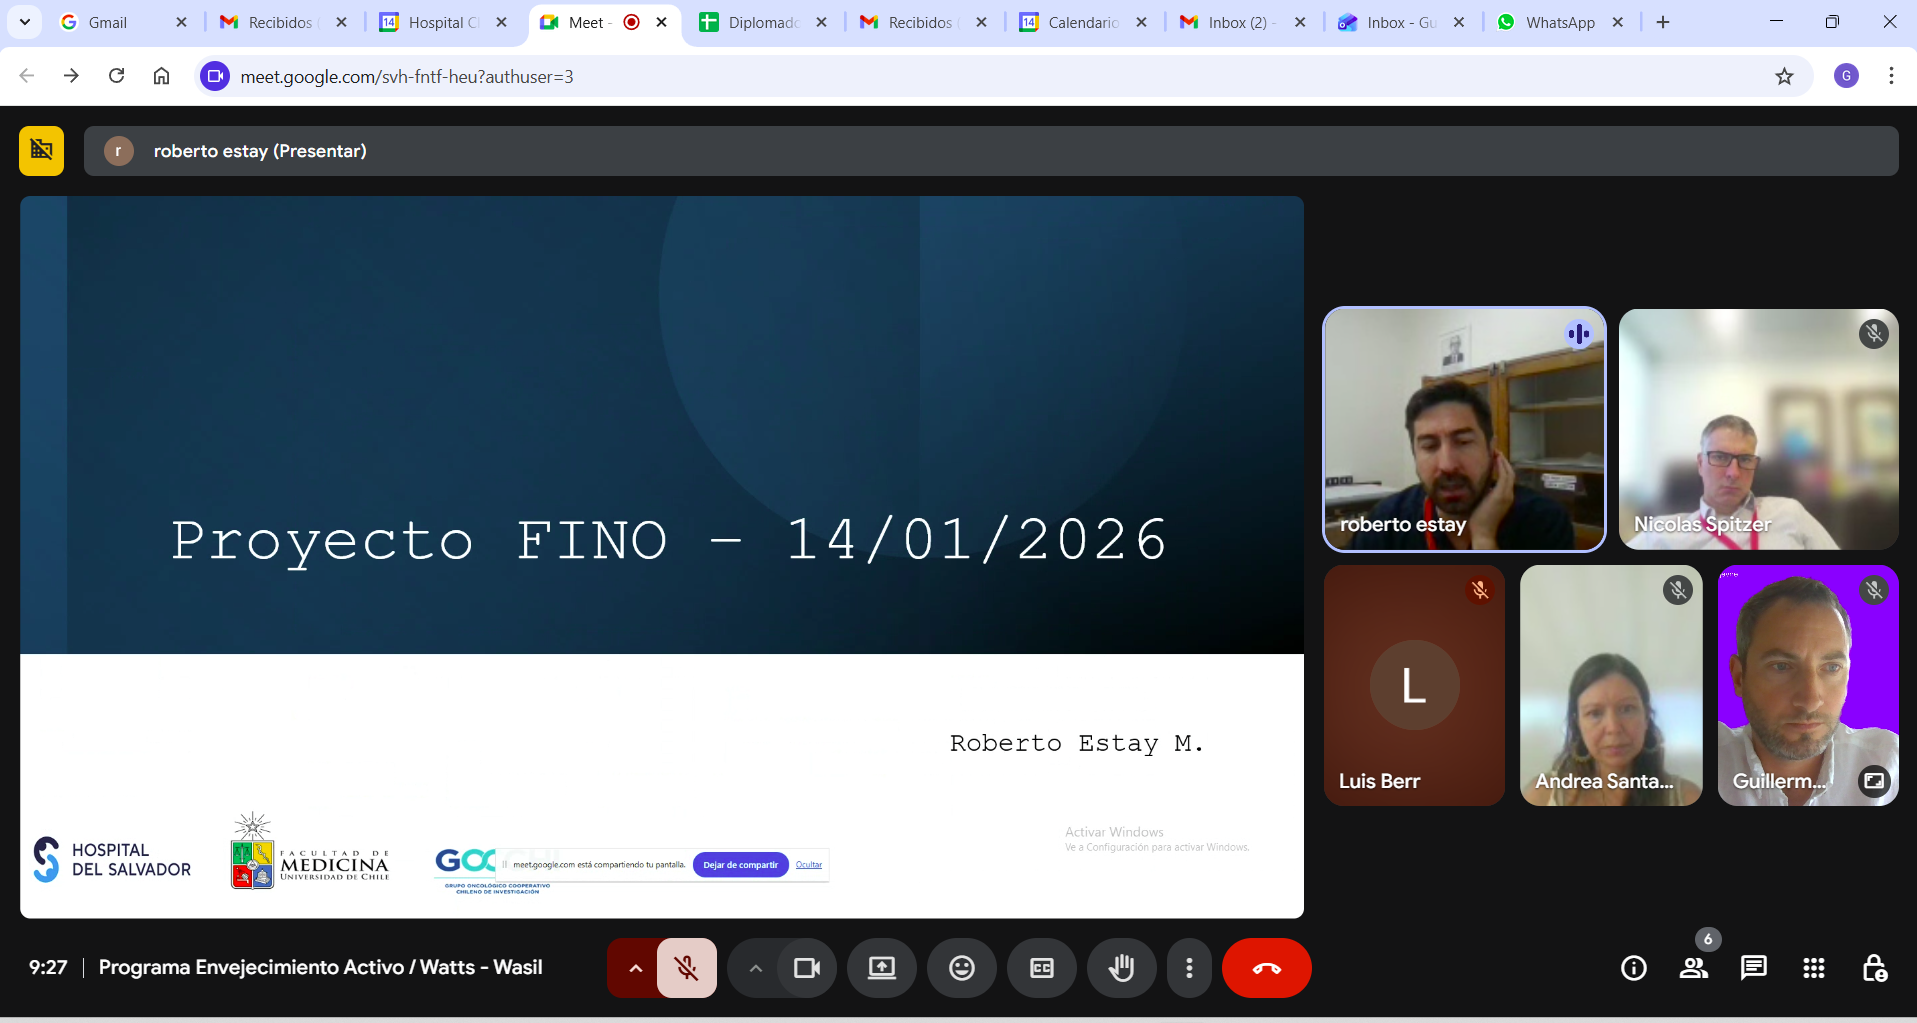This screenshot has width=1917, height=1023.
Task: Open the emoji reactions button
Action: coord(962,968)
